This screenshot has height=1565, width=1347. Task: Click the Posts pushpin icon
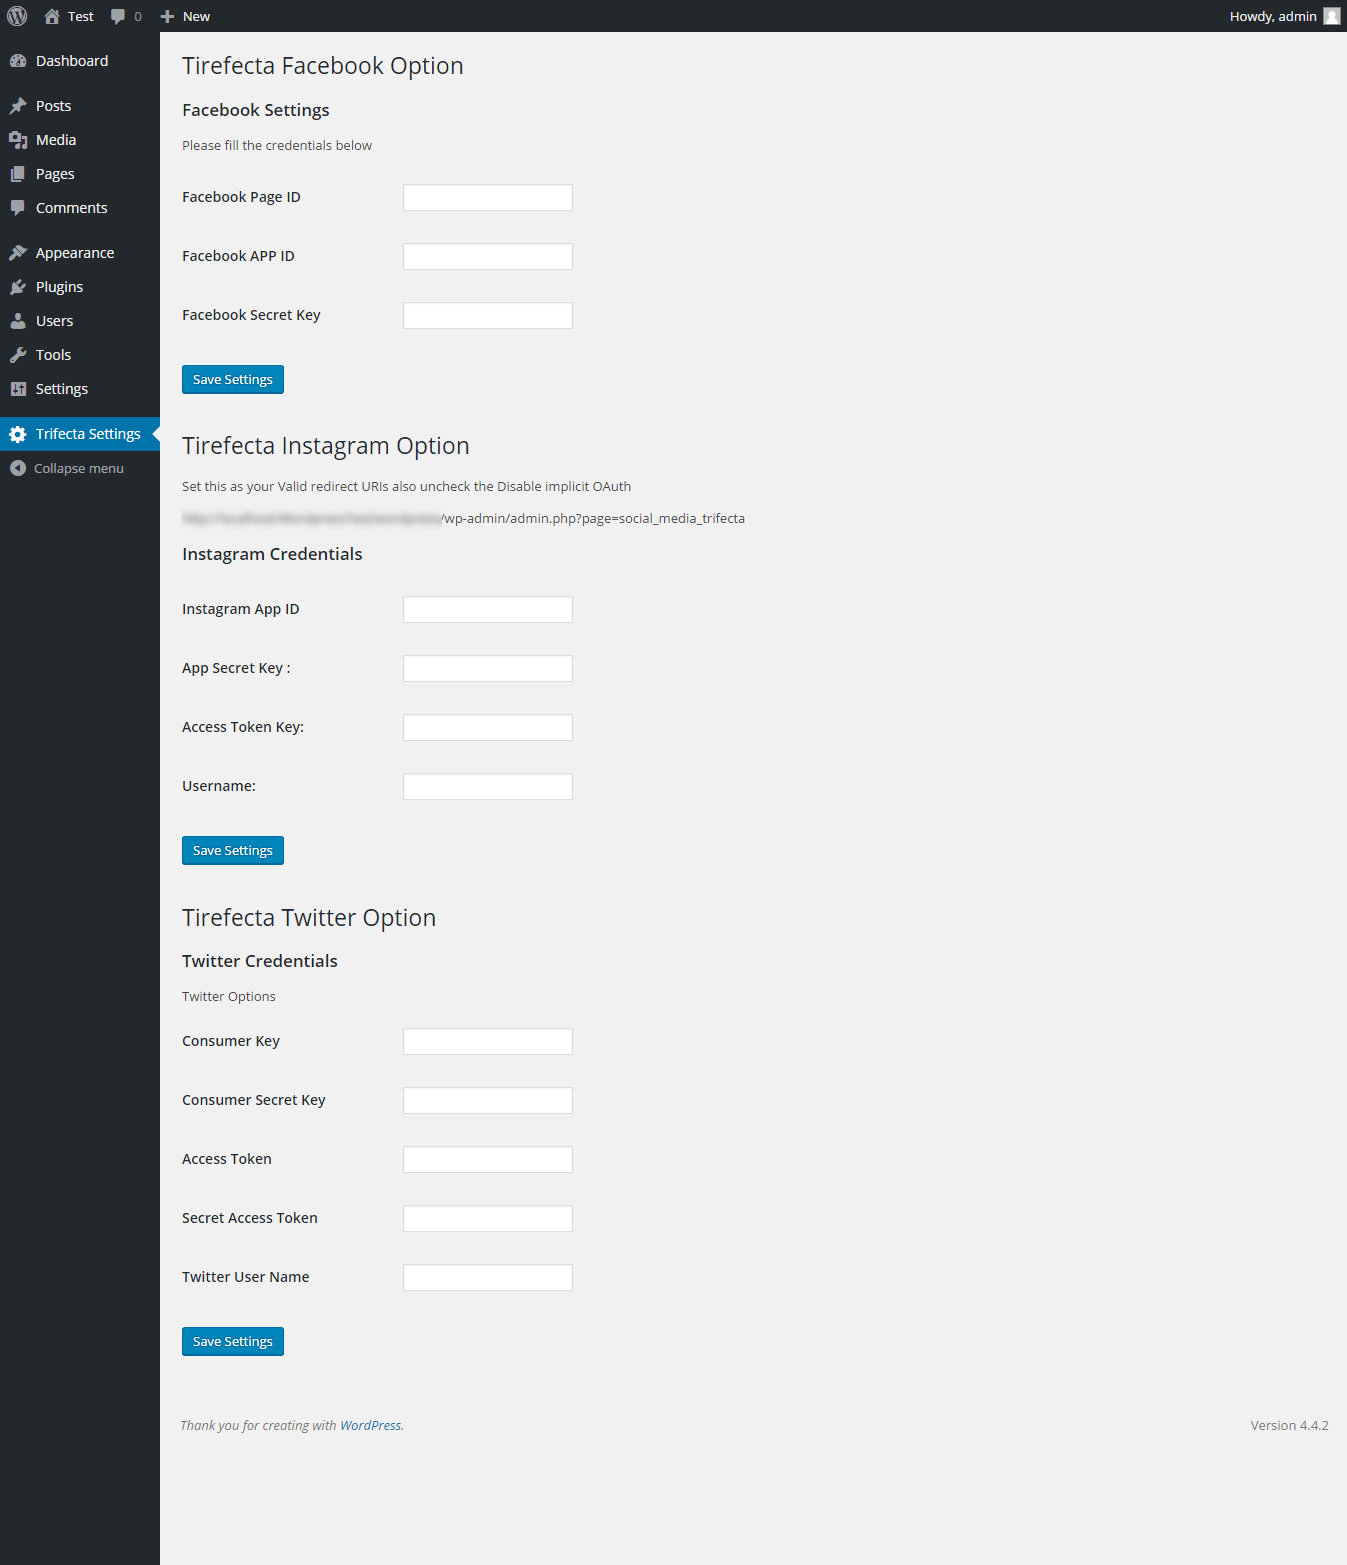18,106
